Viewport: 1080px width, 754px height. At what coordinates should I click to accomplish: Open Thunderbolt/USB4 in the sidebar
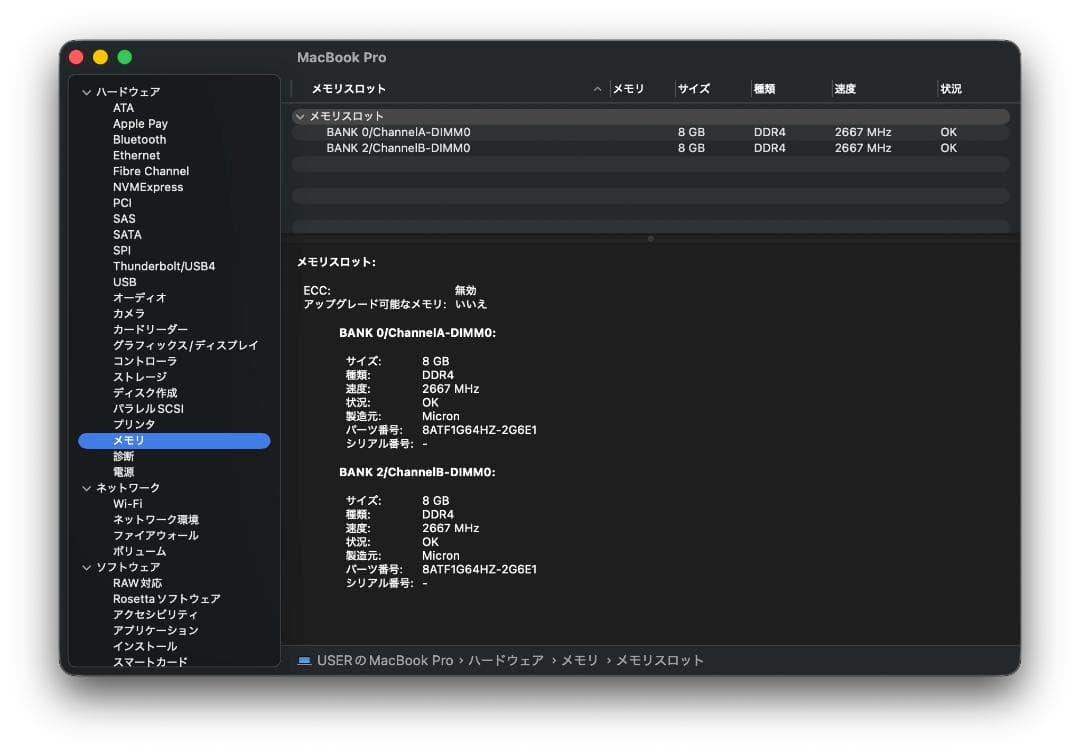(164, 266)
